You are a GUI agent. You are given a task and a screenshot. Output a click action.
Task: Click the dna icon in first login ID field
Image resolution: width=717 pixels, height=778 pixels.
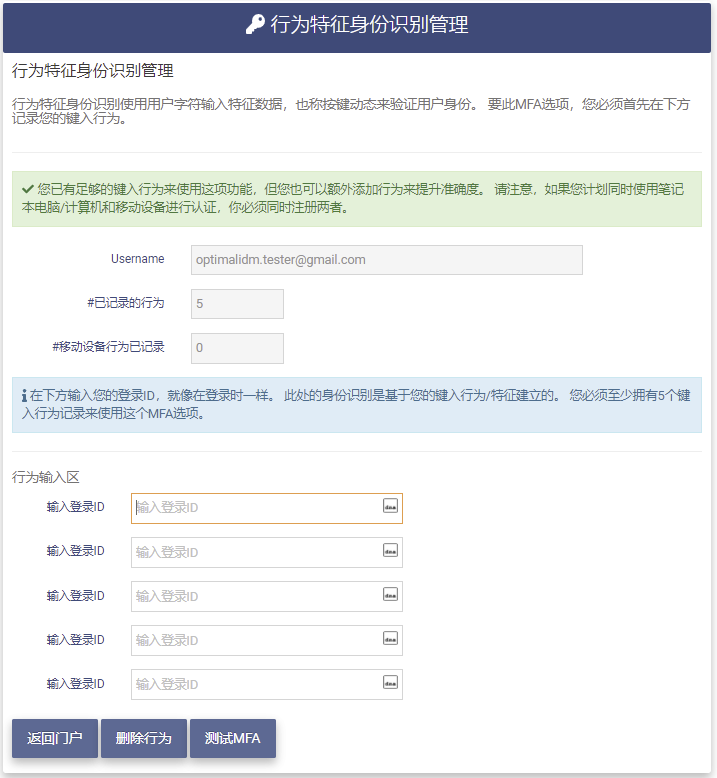click(x=391, y=506)
